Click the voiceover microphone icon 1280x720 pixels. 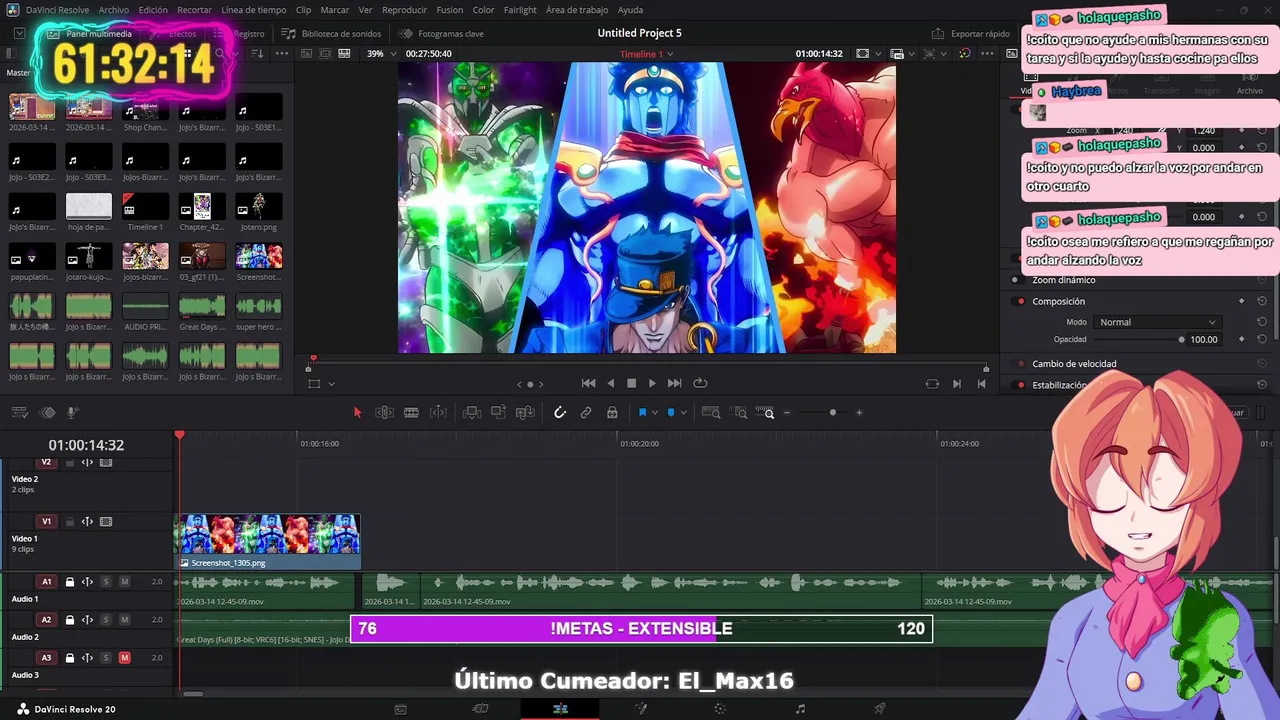[73, 412]
